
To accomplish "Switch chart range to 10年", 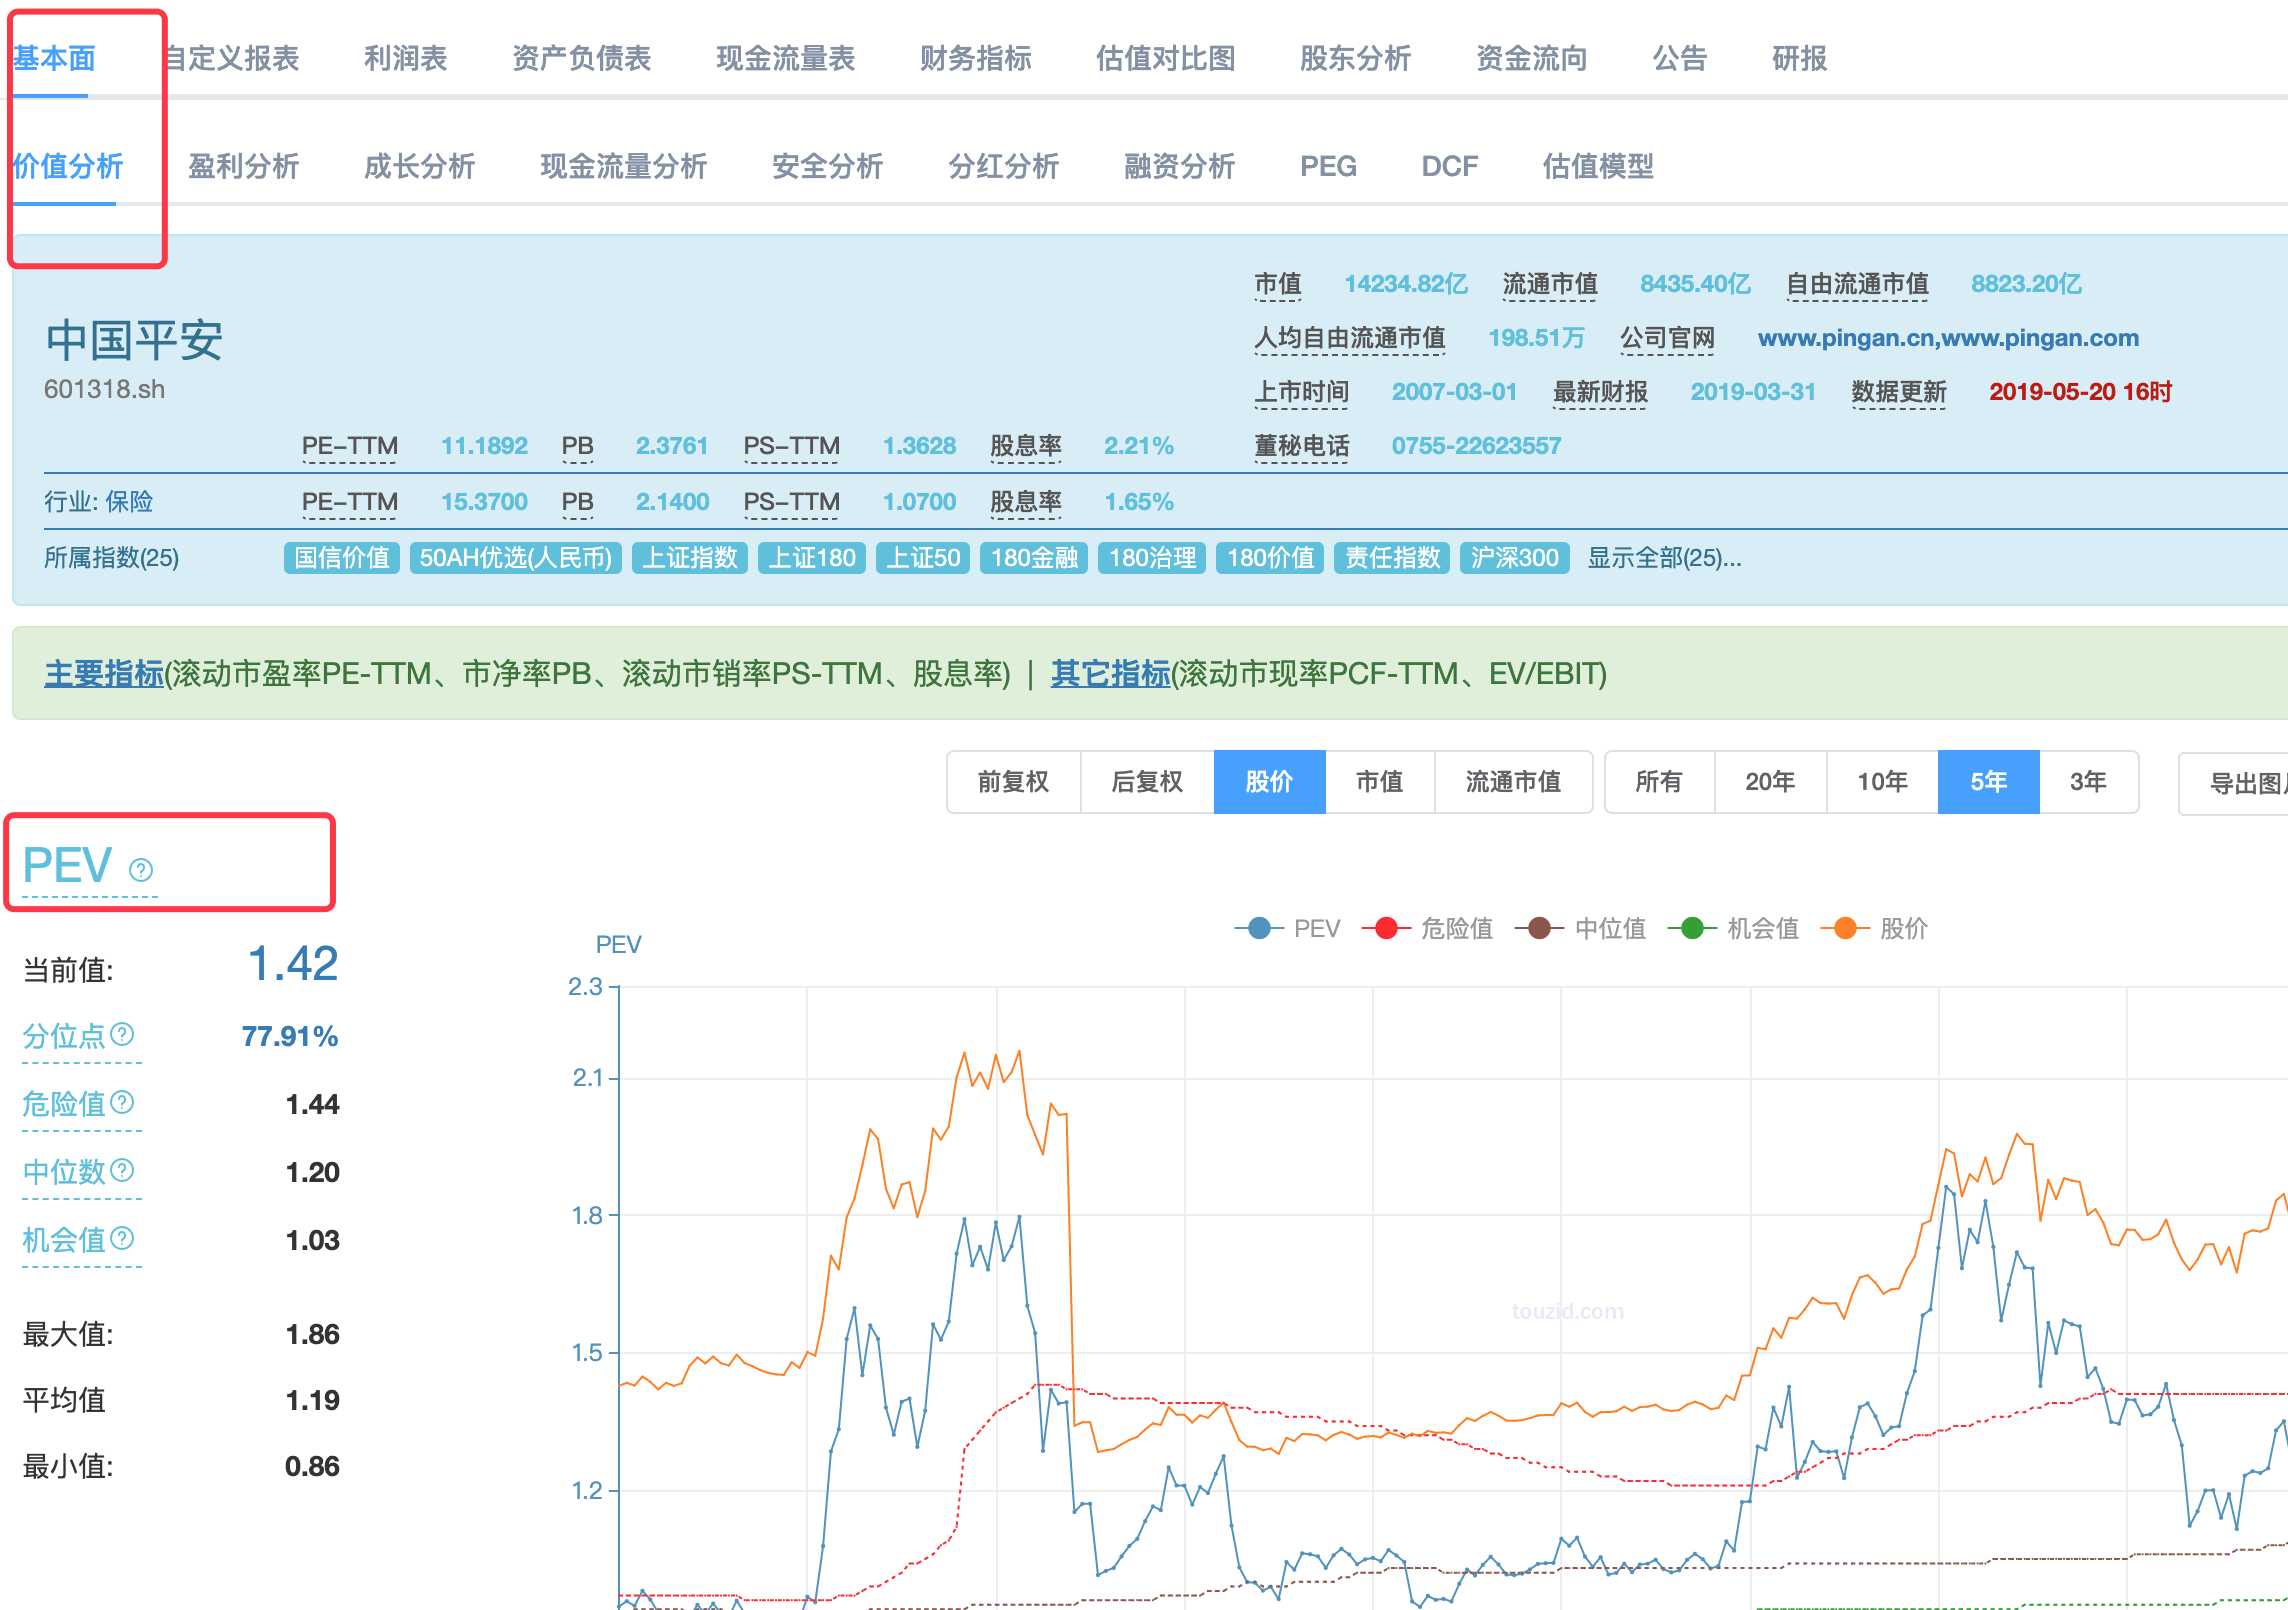I will pyautogui.click(x=1882, y=782).
